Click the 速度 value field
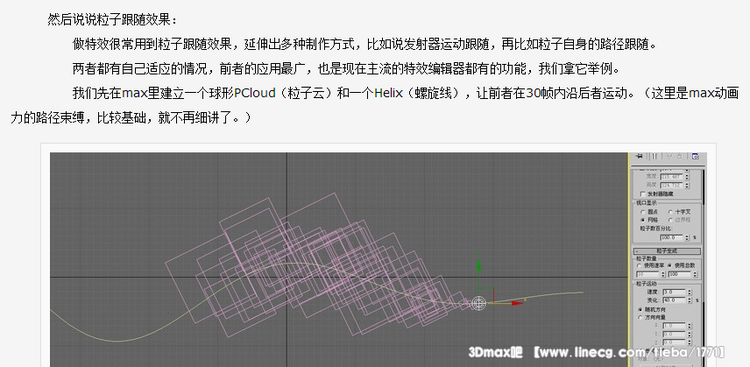 (674, 292)
